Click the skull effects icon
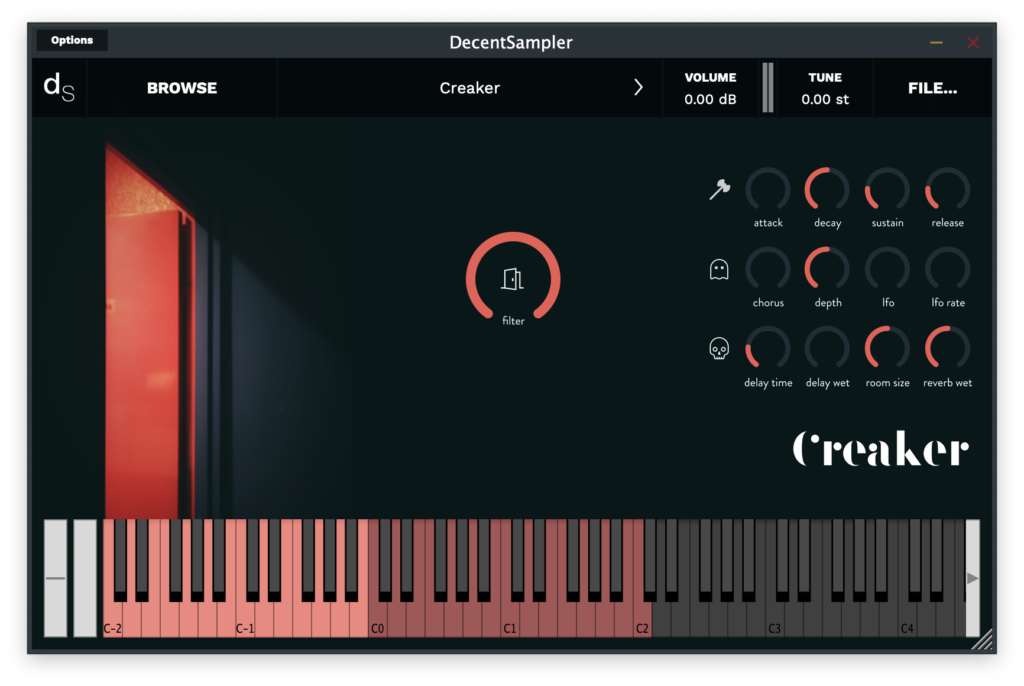This screenshot has width=1024, height=686. point(719,349)
